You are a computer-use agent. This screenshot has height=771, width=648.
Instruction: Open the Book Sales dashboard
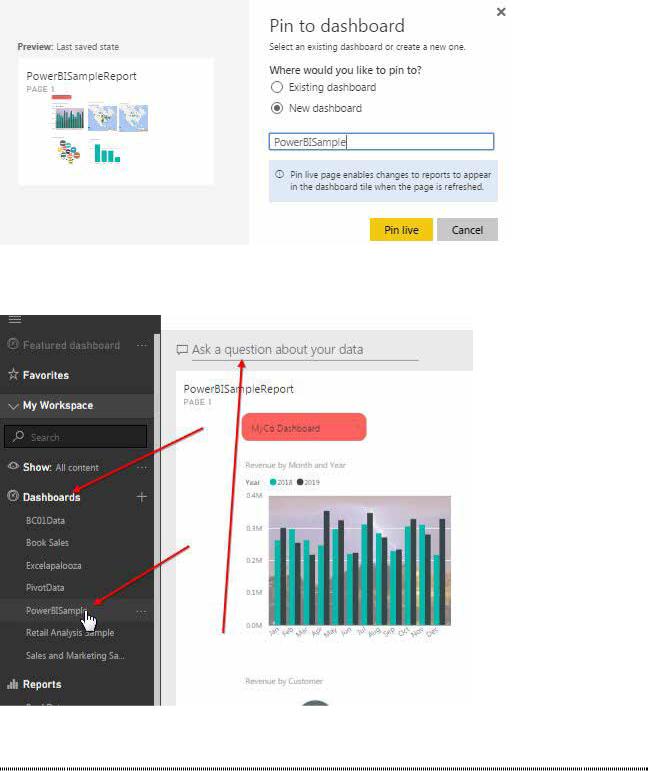(47, 542)
